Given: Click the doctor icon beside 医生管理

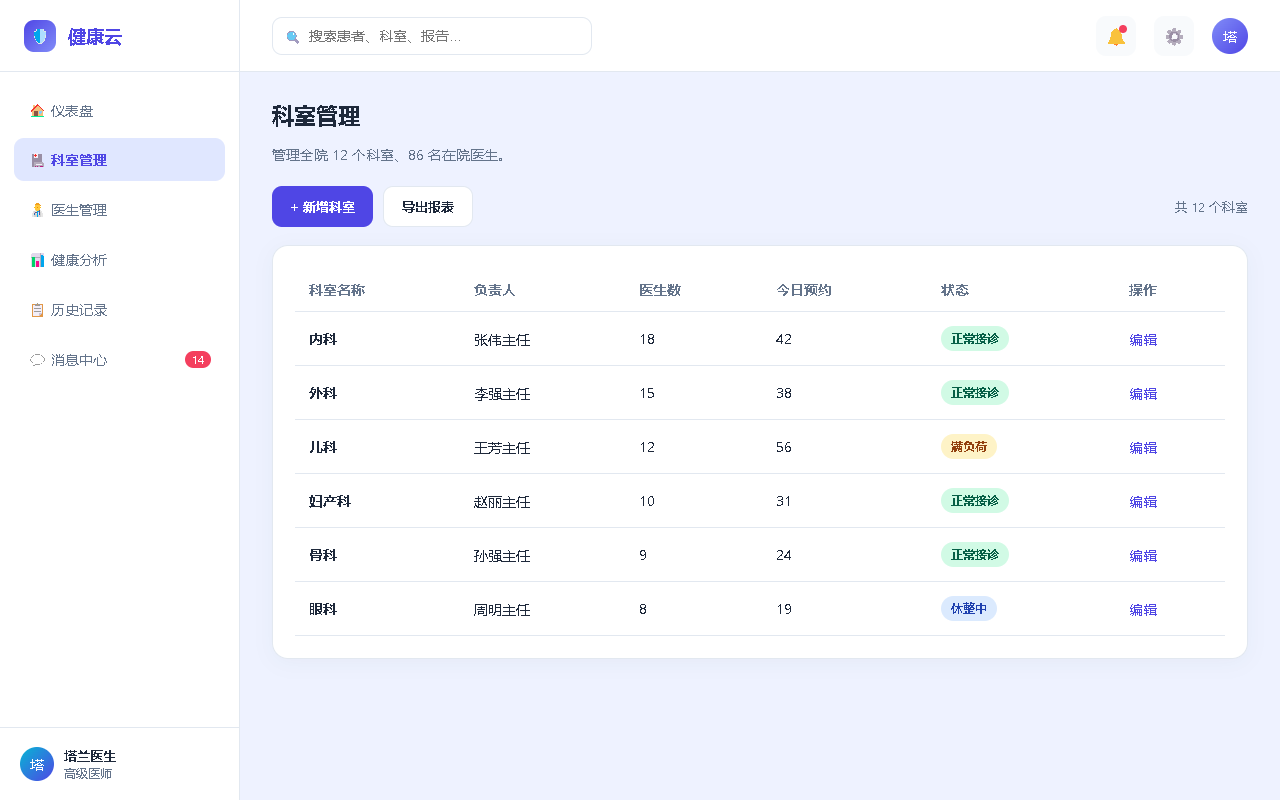Looking at the screenshot, I should [37, 210].
